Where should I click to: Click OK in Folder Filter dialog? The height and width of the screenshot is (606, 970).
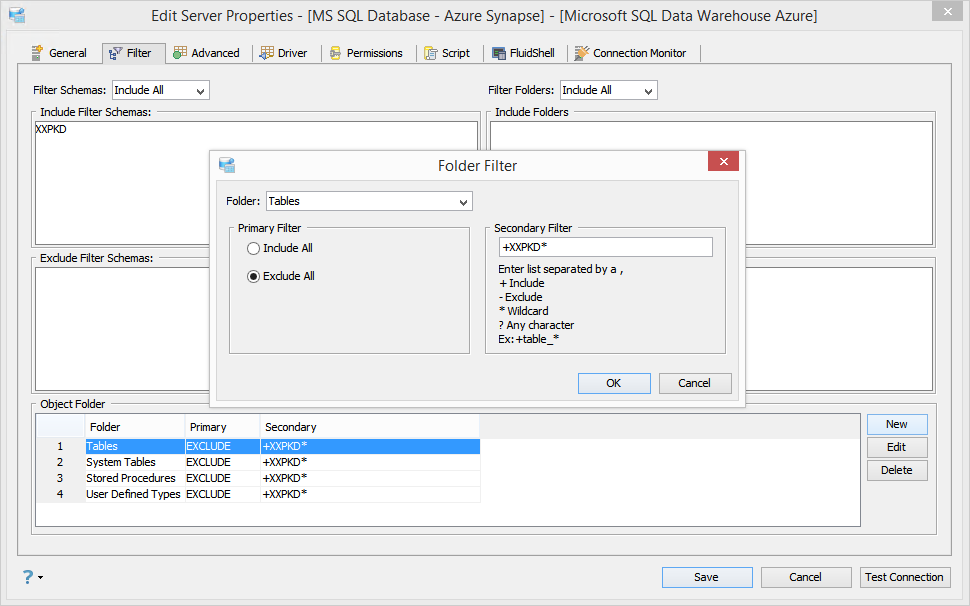point(614,383)
